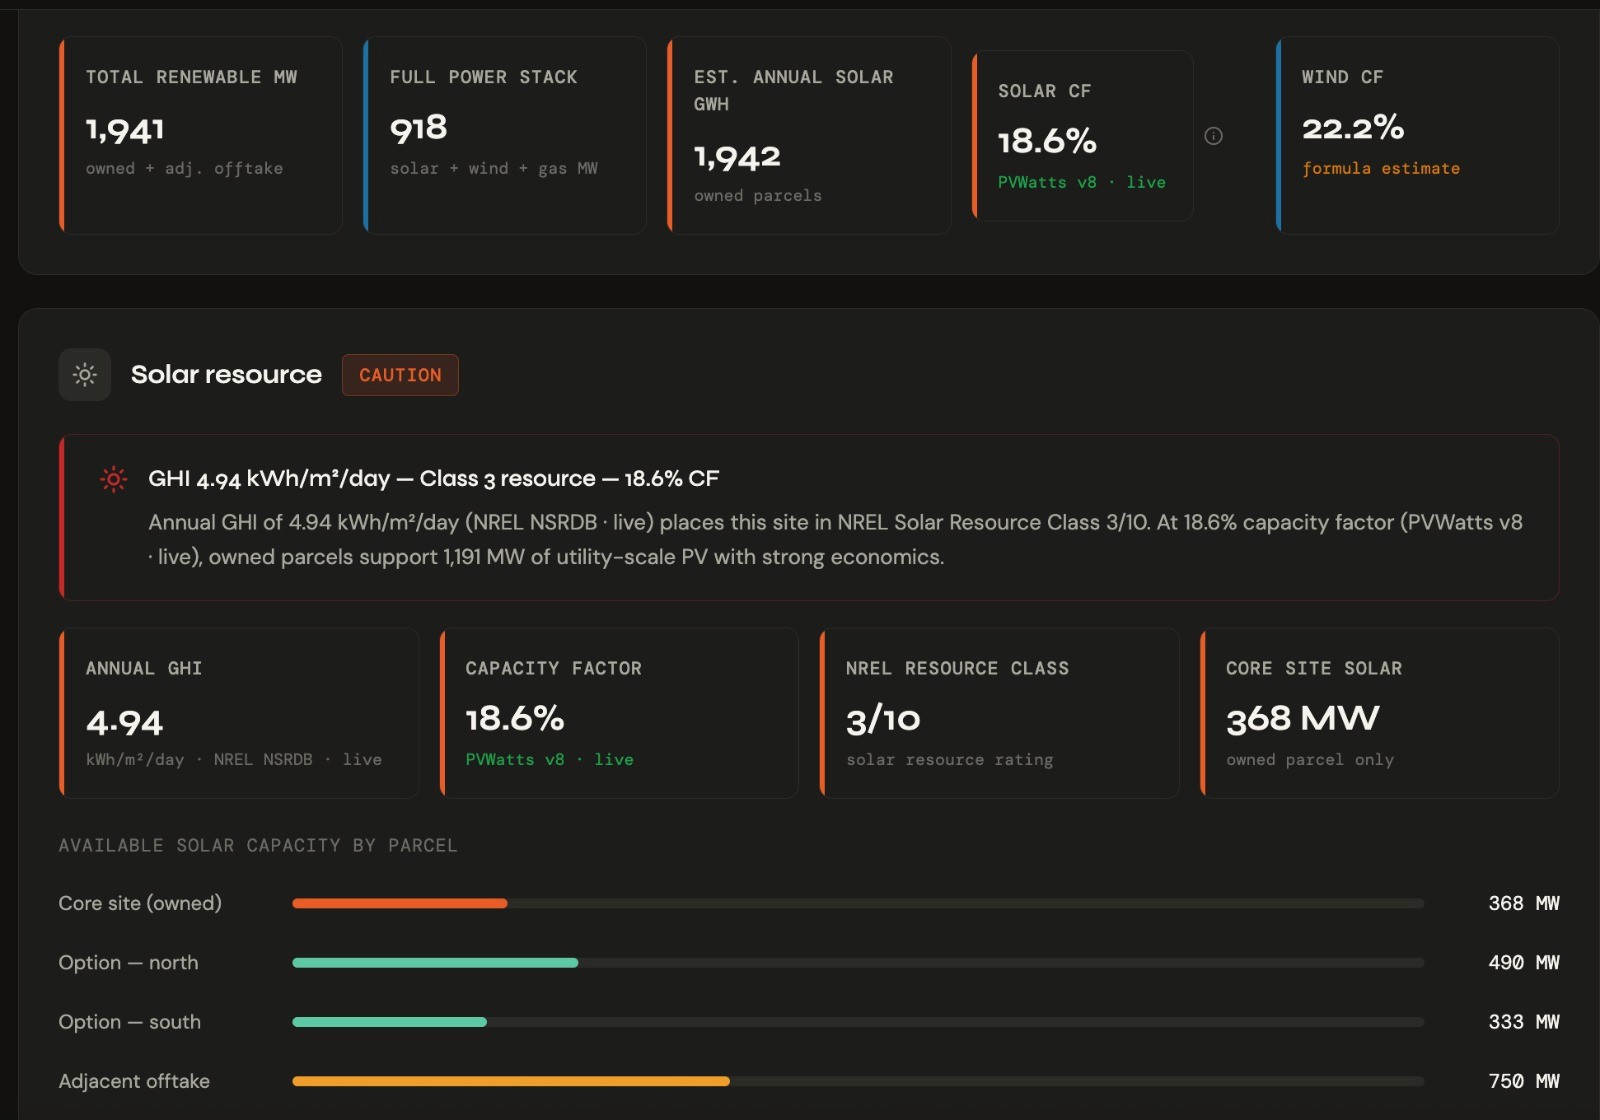Click the alert description about Annual GHI
The height and width of the screenshot is (1120, 1600).
[x=836, y=539]
